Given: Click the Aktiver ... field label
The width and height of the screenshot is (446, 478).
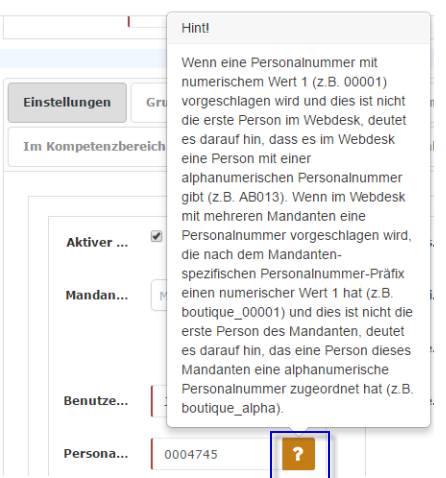Looking at the screenshot, I should coord(97,243).
